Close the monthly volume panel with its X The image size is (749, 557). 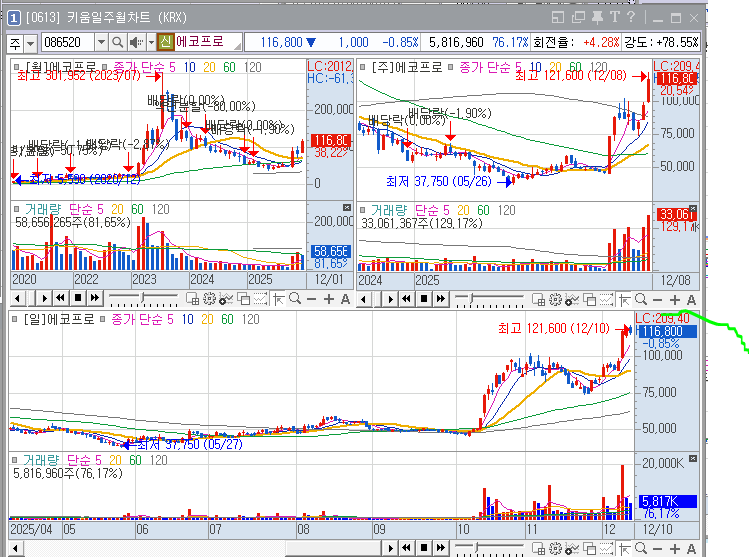pyautogui.click(x=347, y=207)
